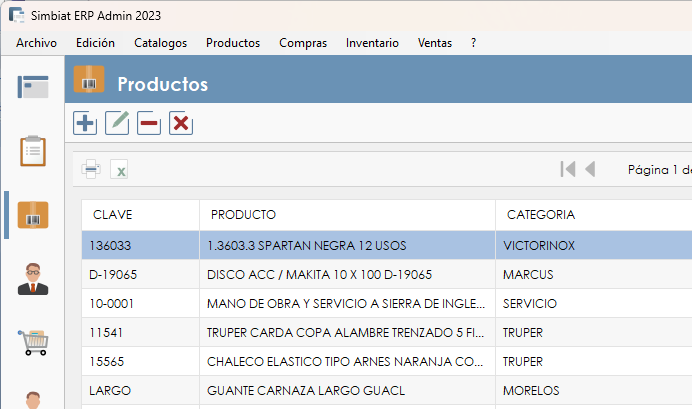
Task: Click the red minus remove icon
Action: [149, 123]
